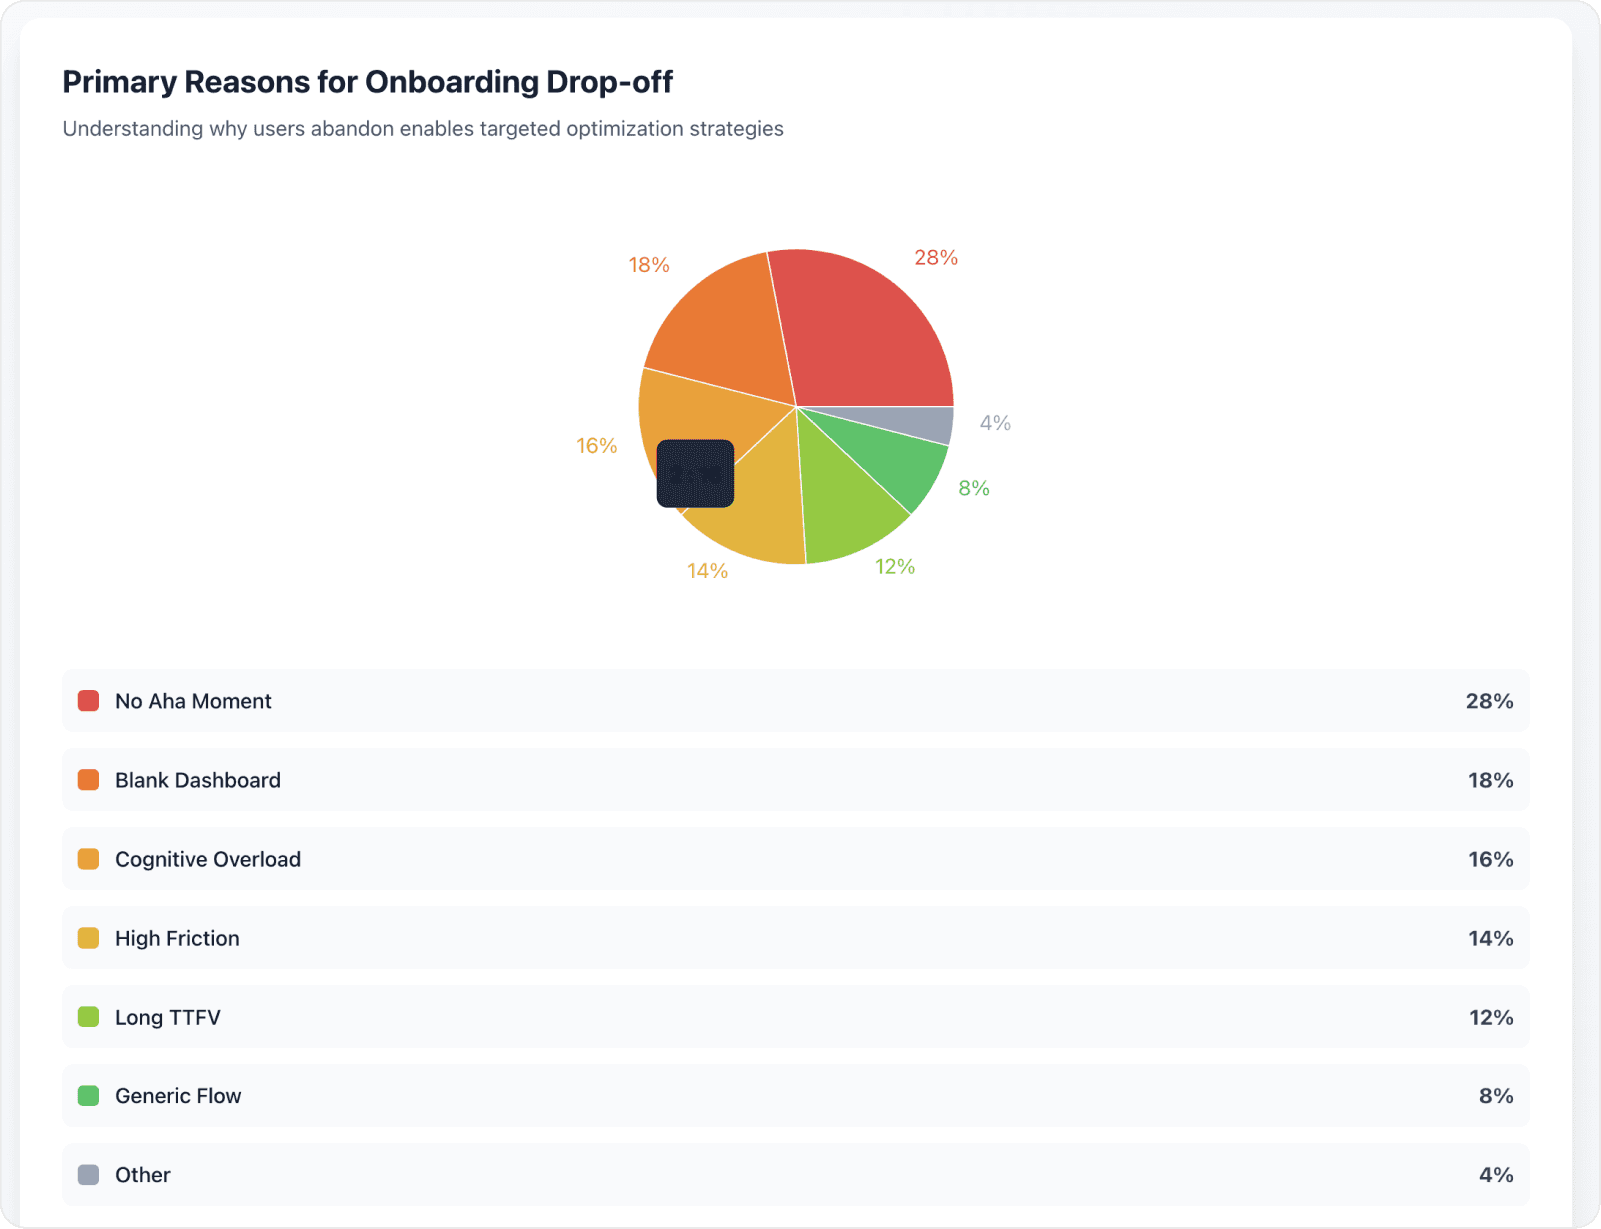This screenshot has height=1229, width=1601.
Task: Click the 8% label beside the pie chart
Action: point(972,488)
